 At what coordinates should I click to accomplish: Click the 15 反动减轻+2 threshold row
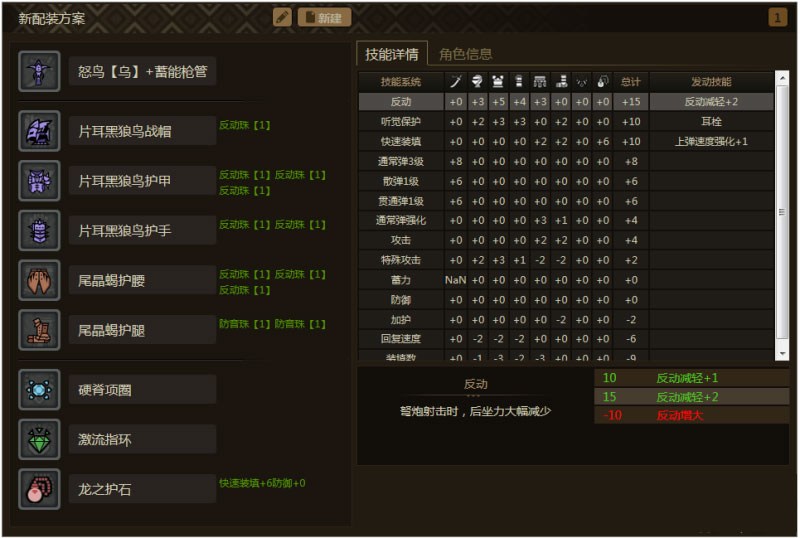pos(691,397)
